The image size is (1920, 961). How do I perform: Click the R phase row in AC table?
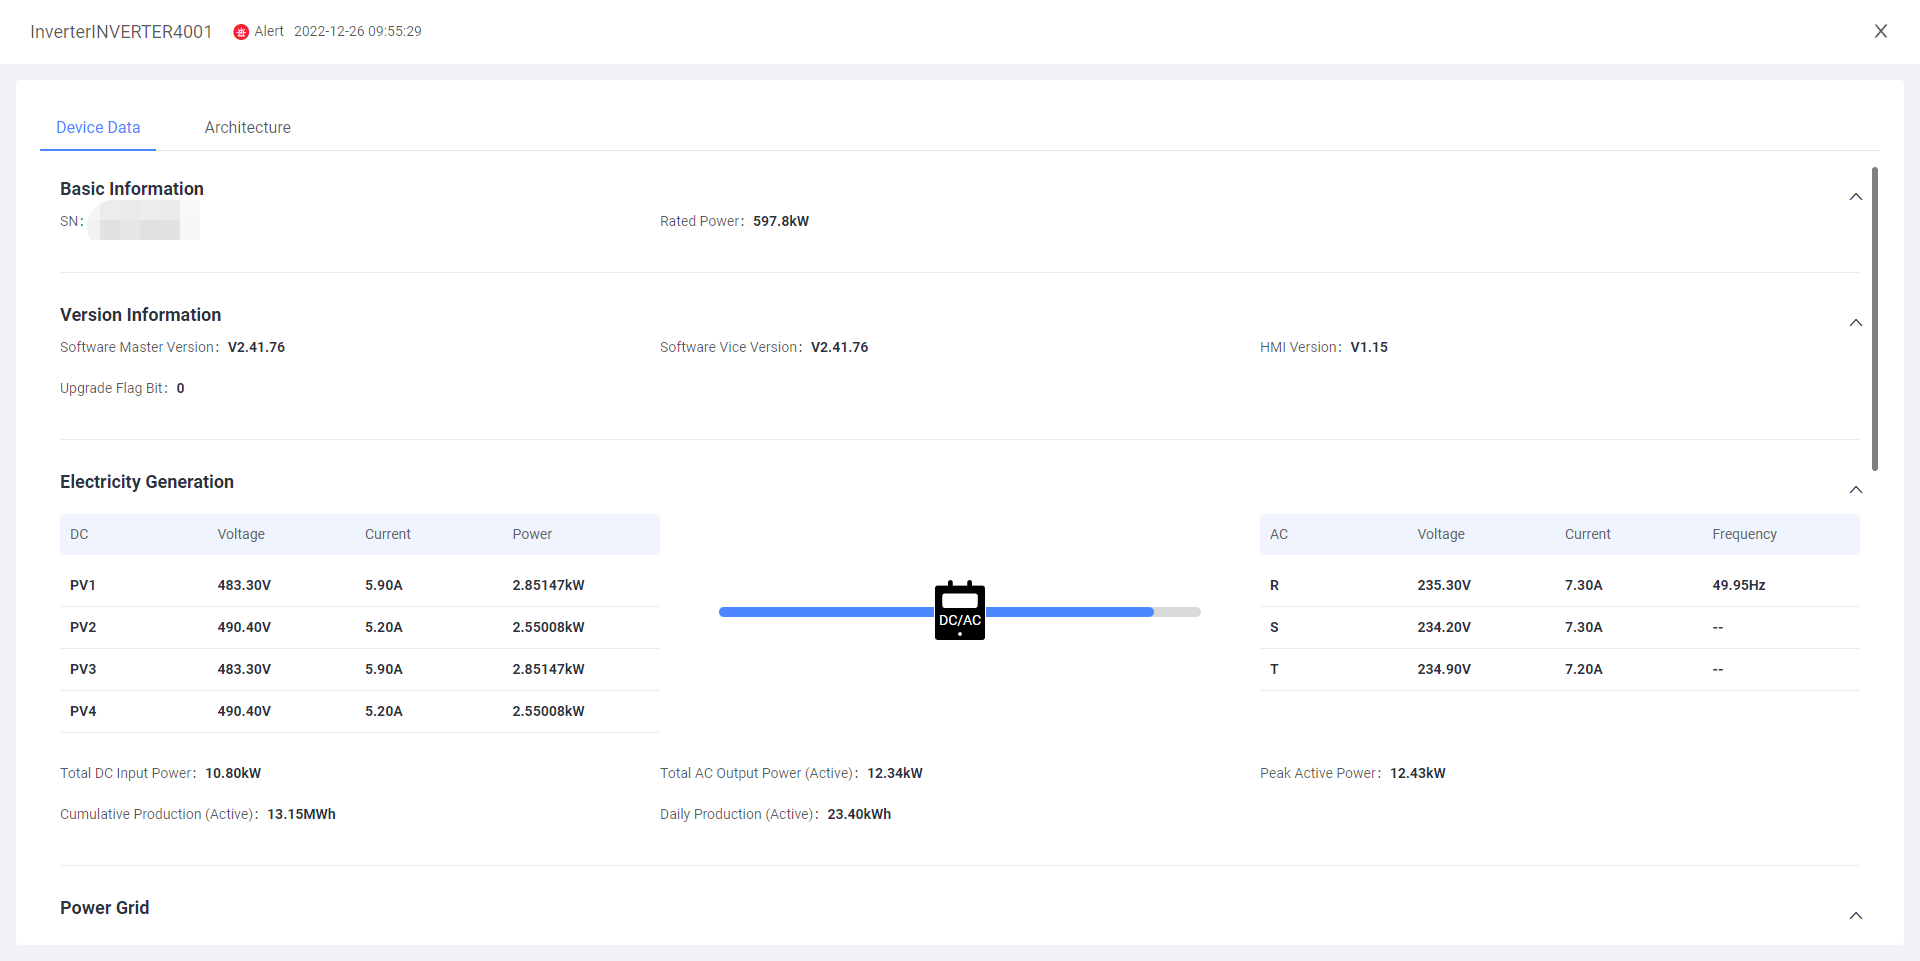(x=1558, y=585)
